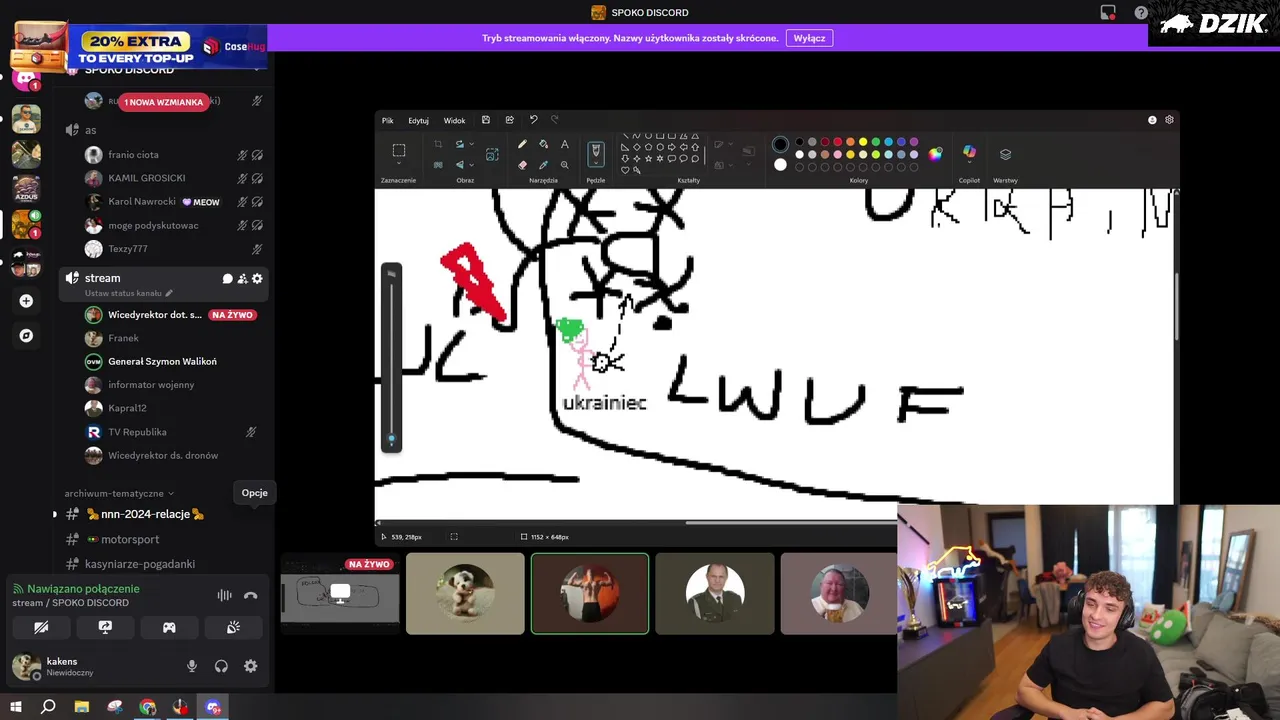Open Windows search on taskbar
Image resolution: width=1280 pixels, height=720 pixels.
click(48, 707)
